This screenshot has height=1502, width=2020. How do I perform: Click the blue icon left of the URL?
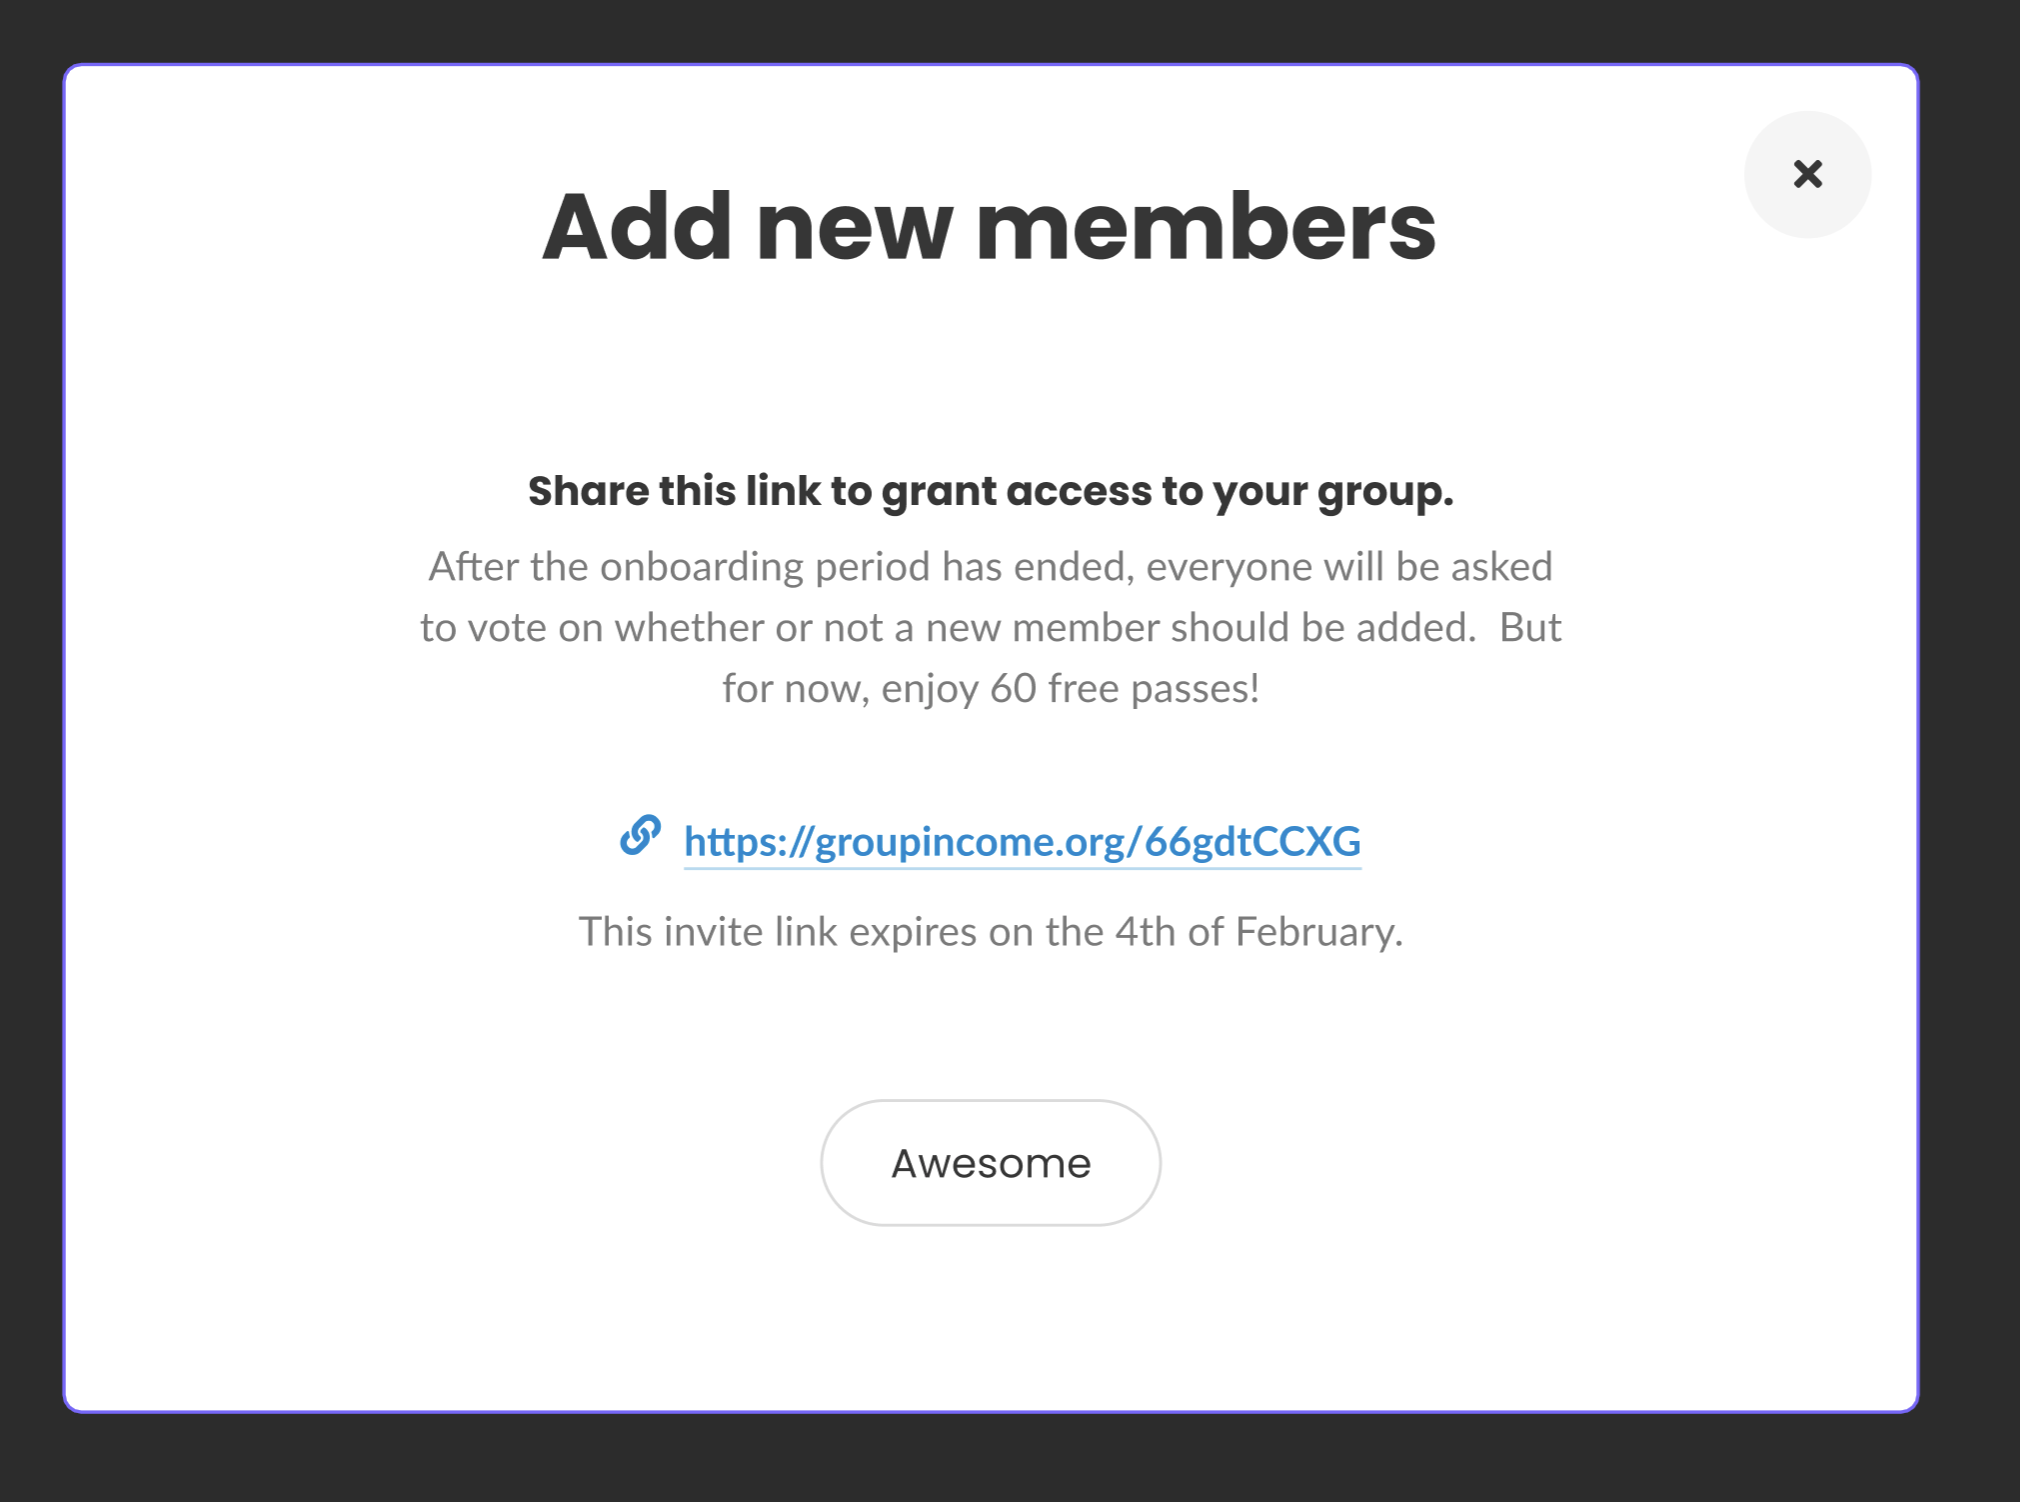(x=640, y=835)
